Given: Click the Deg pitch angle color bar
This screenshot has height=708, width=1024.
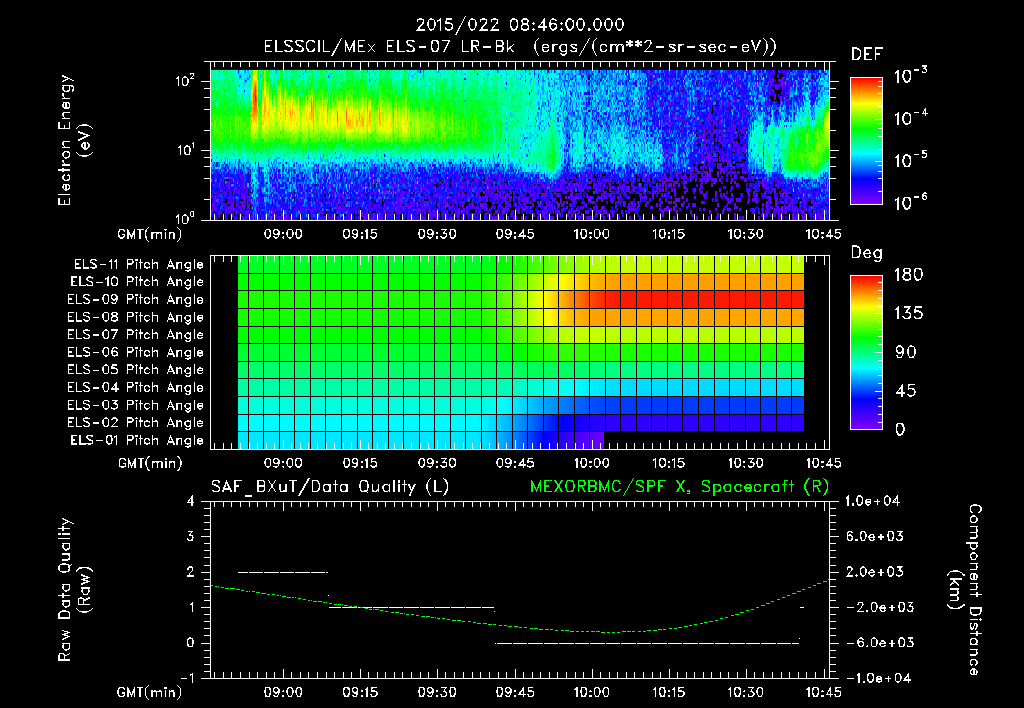Looking at the screenshot, I should [866, 352].
